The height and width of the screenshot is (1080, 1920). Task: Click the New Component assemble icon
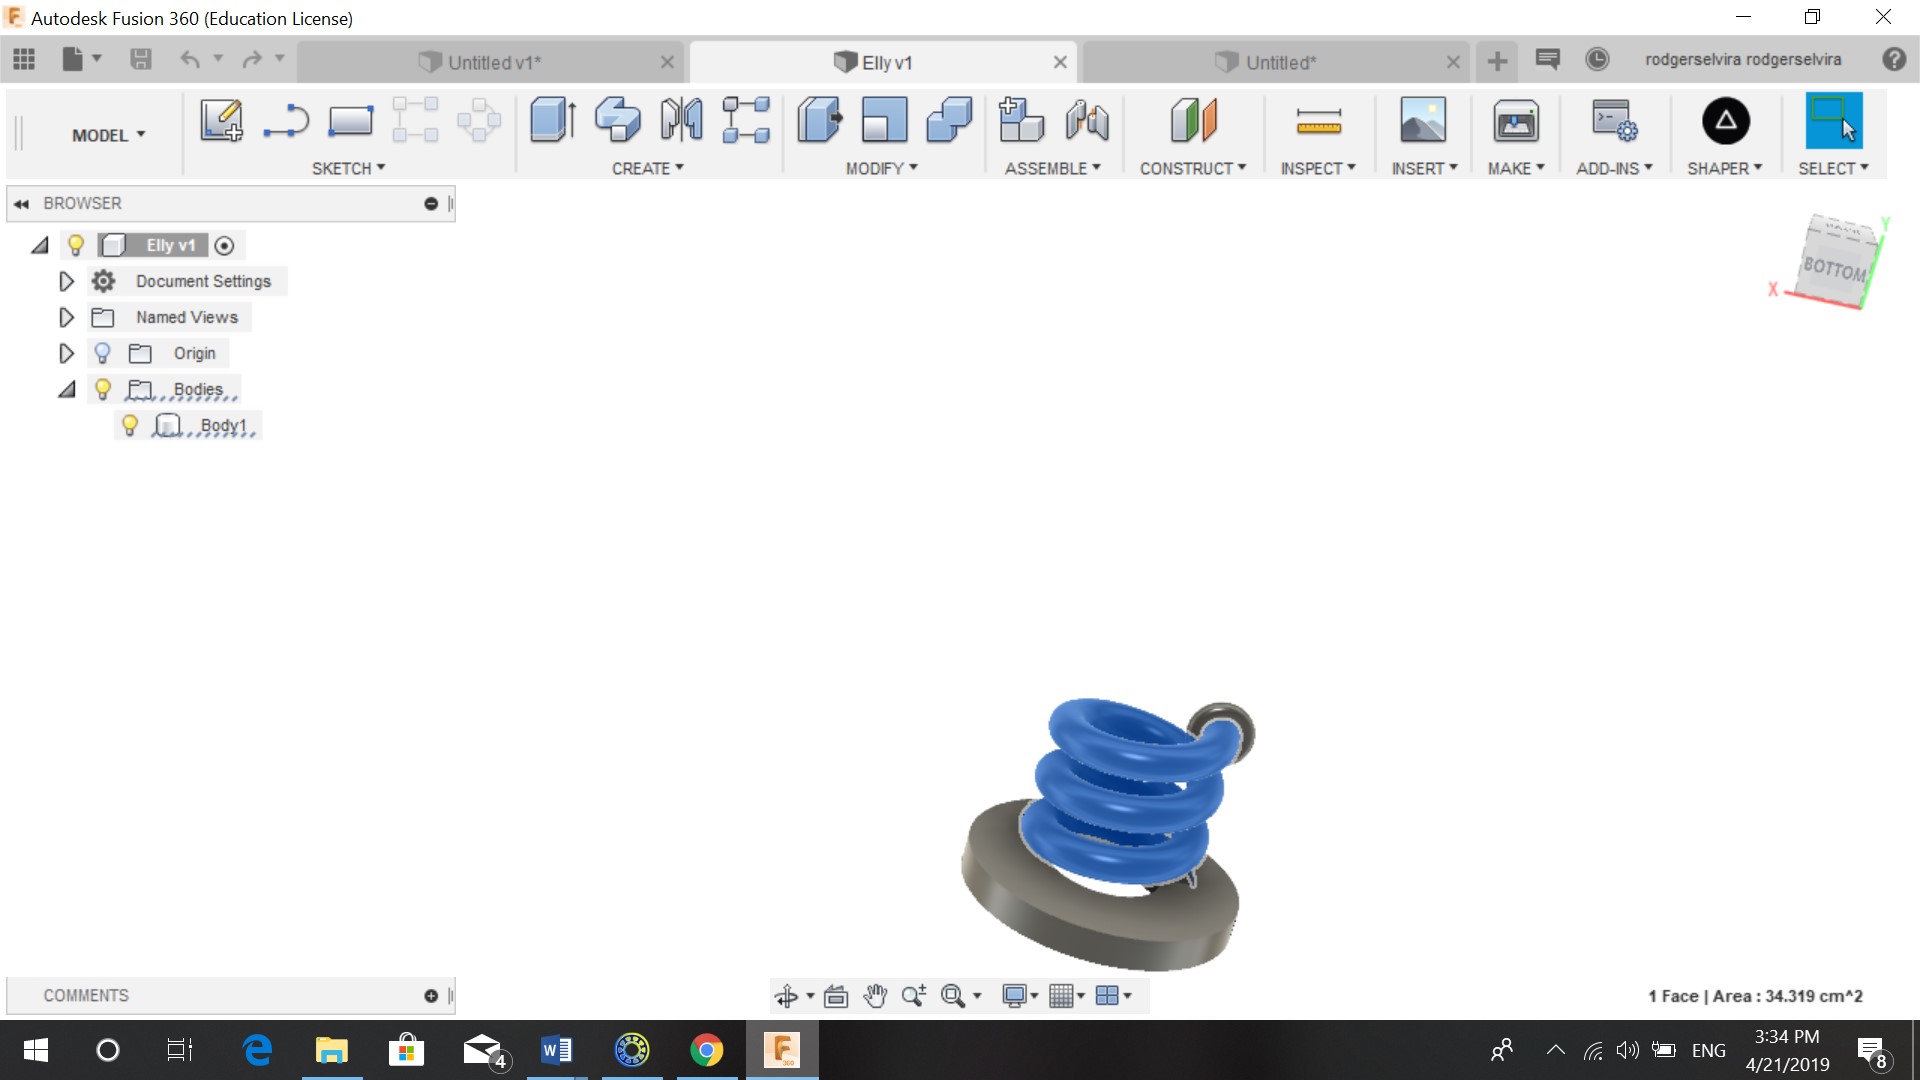tap(1021, 121)
